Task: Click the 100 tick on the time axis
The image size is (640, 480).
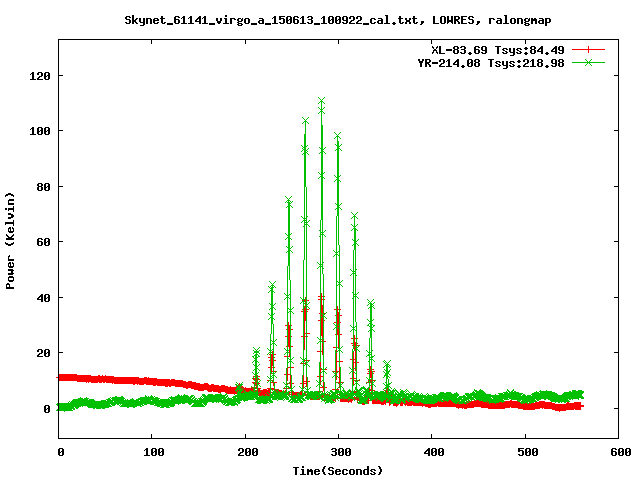Action: tap(152, 452)
